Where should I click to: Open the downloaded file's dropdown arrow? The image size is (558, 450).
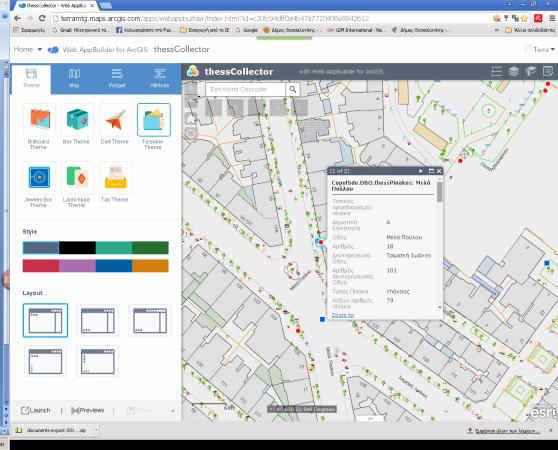pos(96,430)
